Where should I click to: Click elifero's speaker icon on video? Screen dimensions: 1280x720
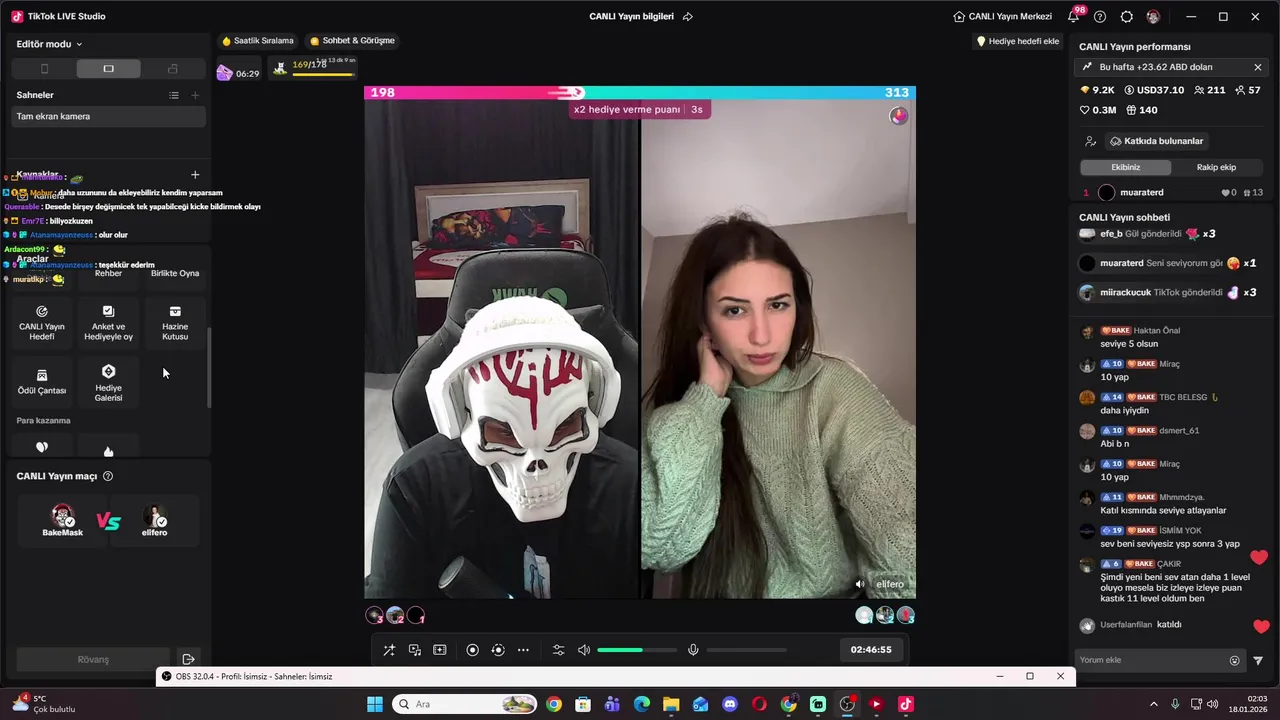tap(859, 584)
